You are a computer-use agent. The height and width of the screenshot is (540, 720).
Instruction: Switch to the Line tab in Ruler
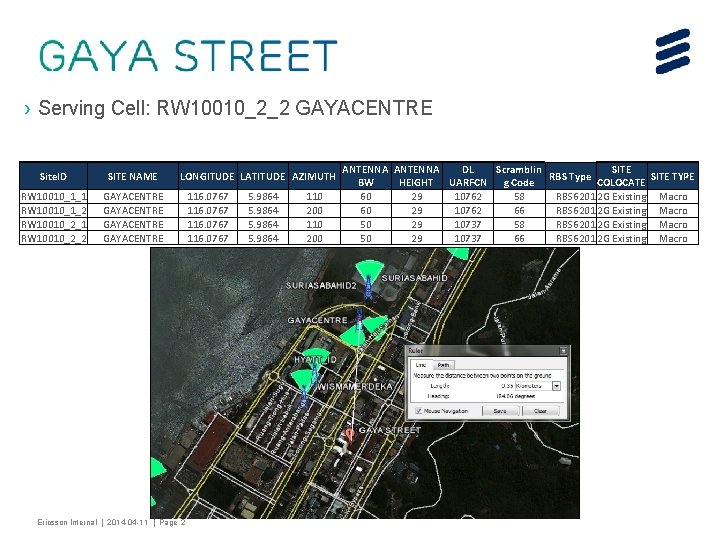(421, 365)
